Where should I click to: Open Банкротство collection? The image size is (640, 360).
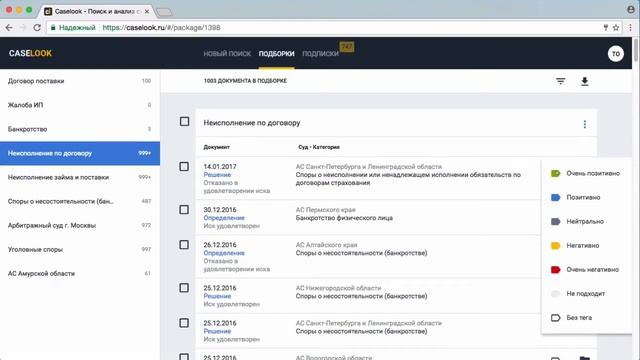80,129
